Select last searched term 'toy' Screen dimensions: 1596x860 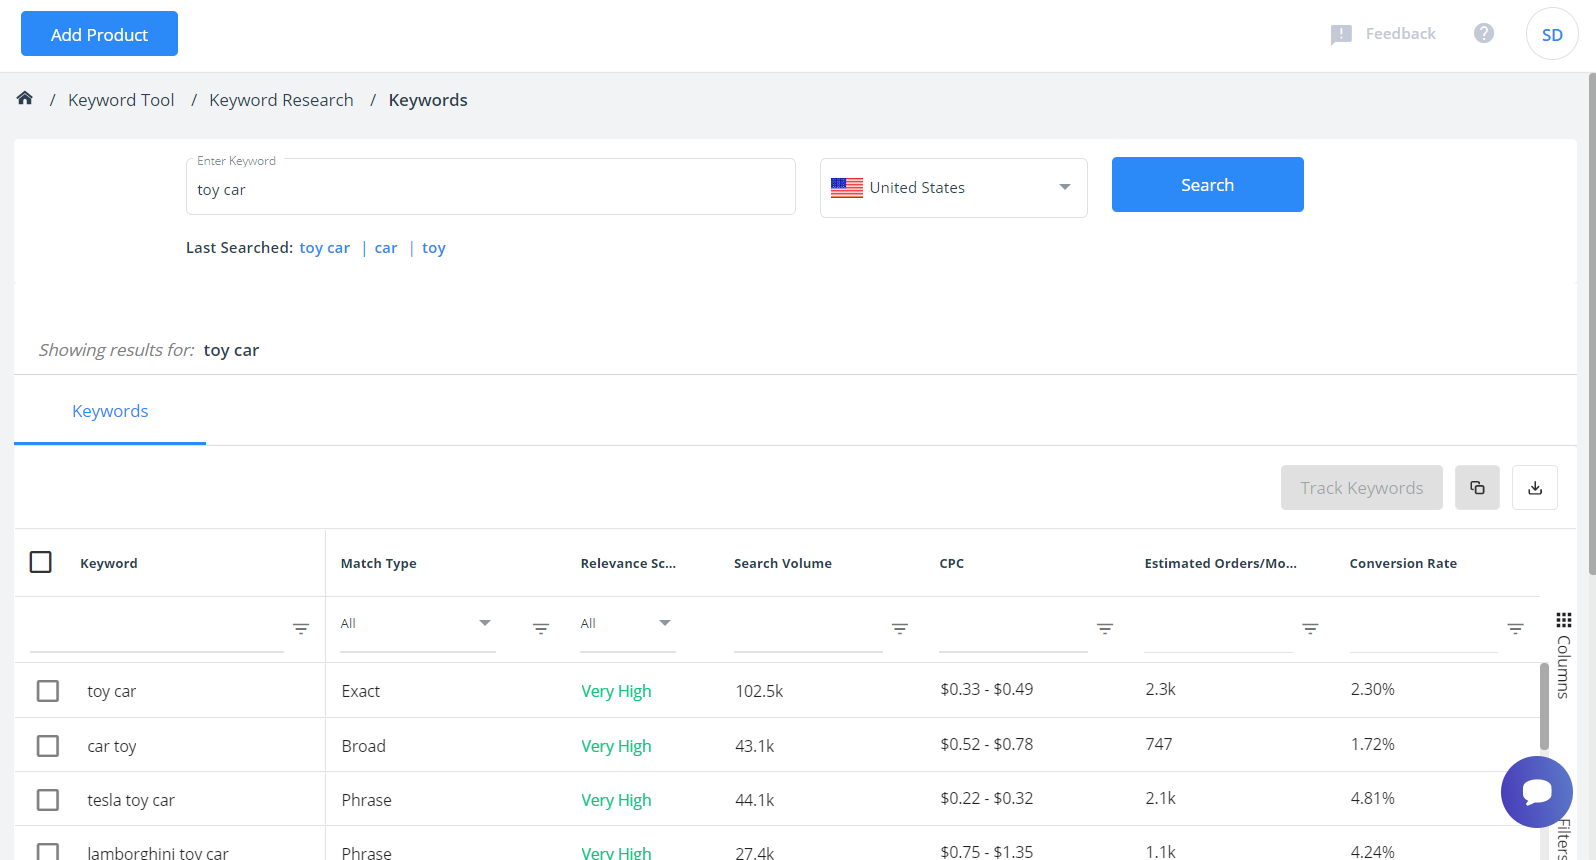(434, 248)
